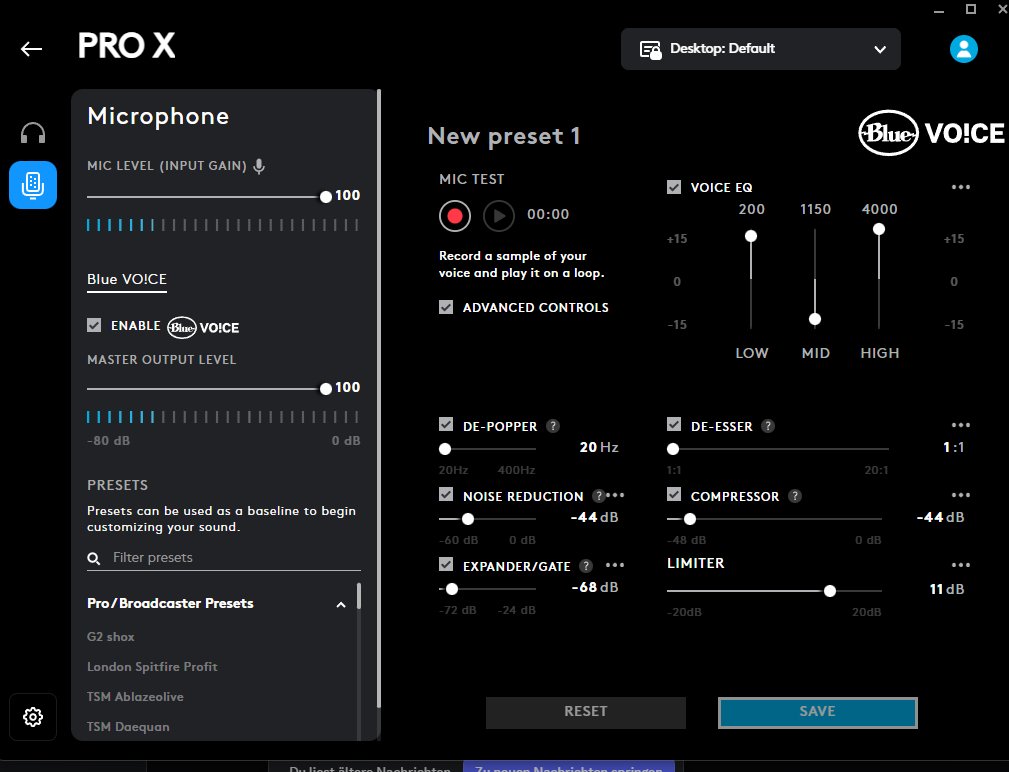Select the London Spitfire Profit preset
Image resolution: width=1009 pixels, height=772 pixels.
click(x=153, y=666)
